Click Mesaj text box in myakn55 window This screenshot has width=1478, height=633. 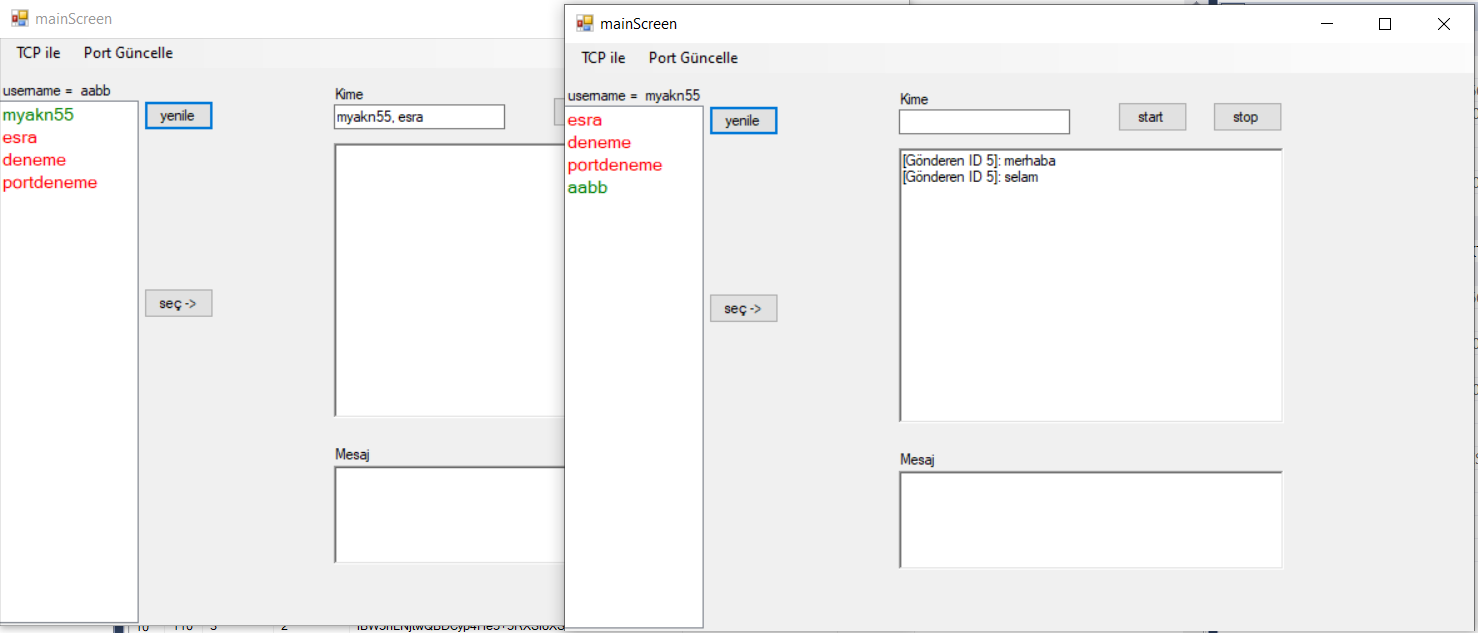[x=1090, y=520]
